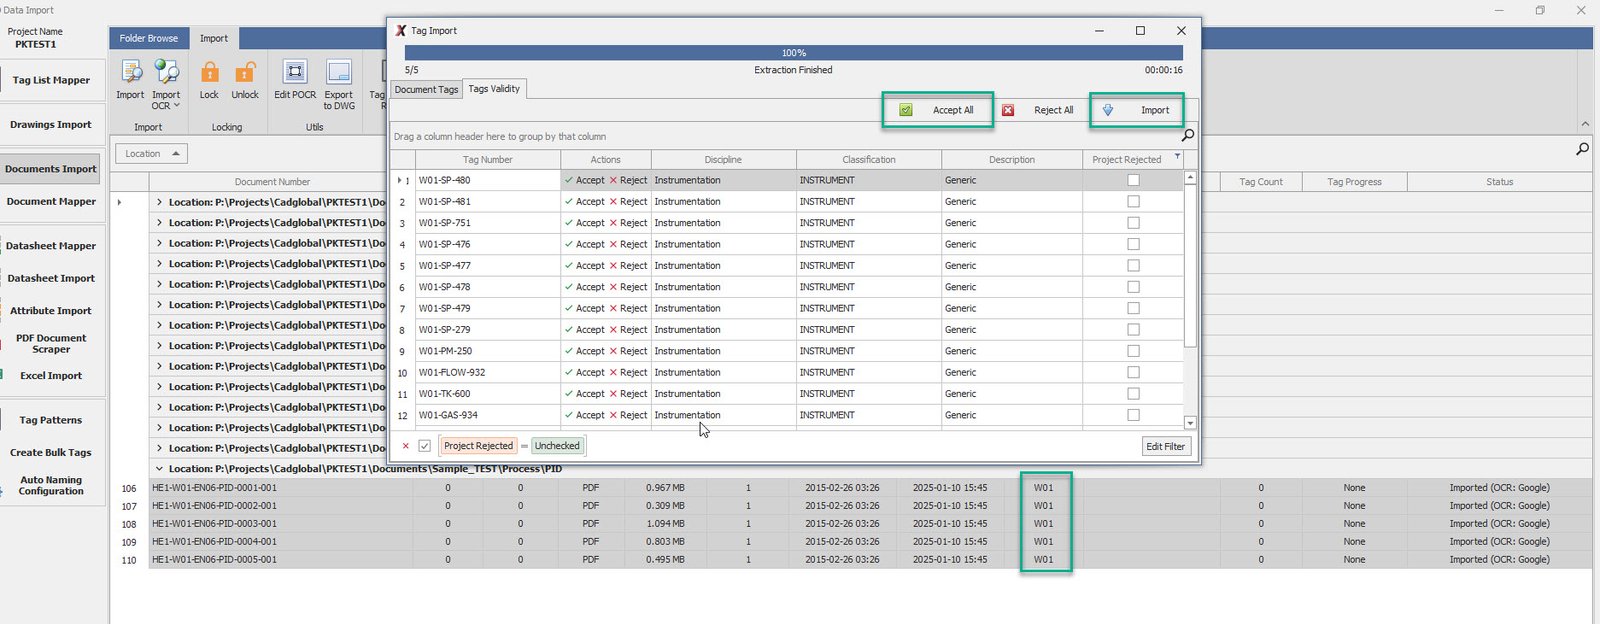1600x624 pixels.
Task: Click the 100% extraction progress bar
Action: pos(793,53)
